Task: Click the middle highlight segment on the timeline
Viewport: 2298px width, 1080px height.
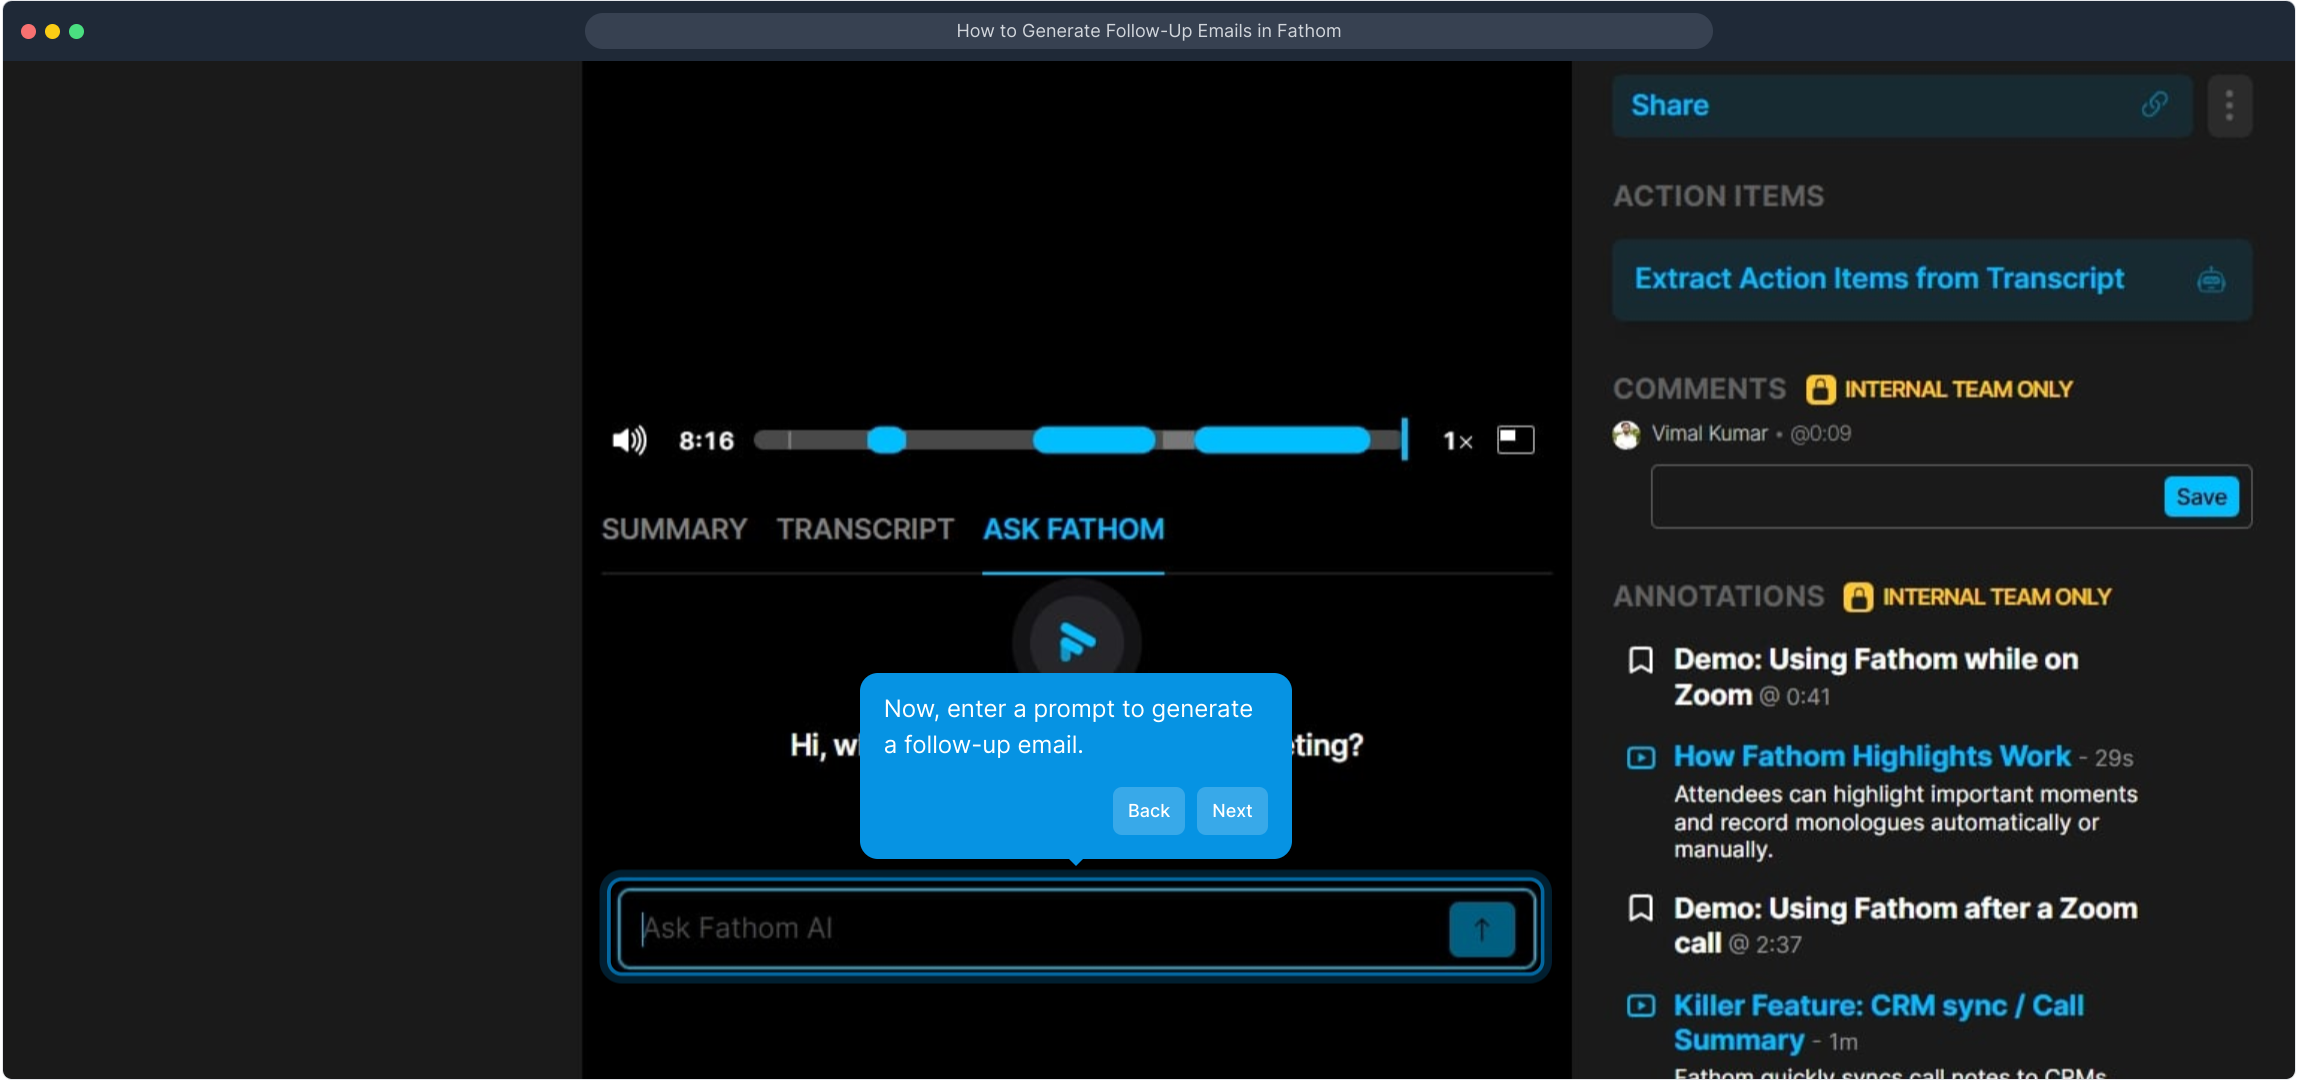Action: (1094, 440)
